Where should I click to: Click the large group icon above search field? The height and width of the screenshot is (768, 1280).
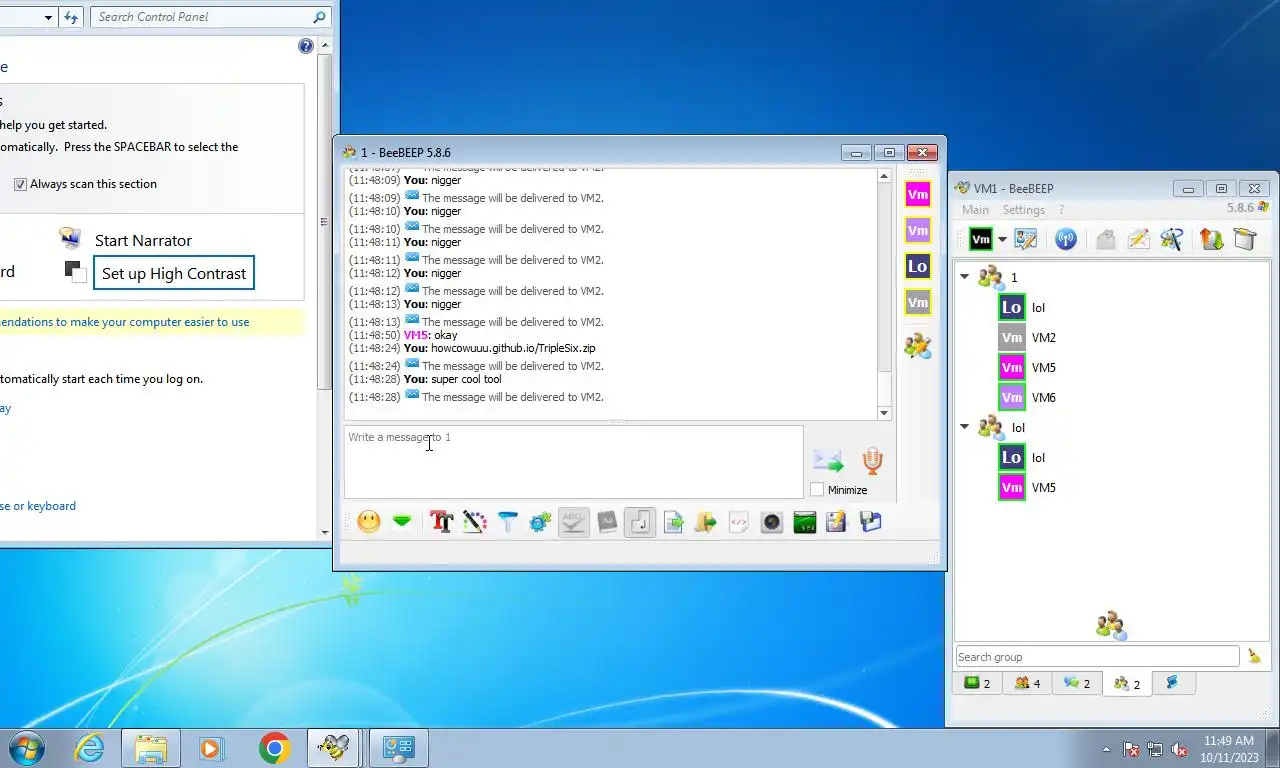click(1110, 626)
